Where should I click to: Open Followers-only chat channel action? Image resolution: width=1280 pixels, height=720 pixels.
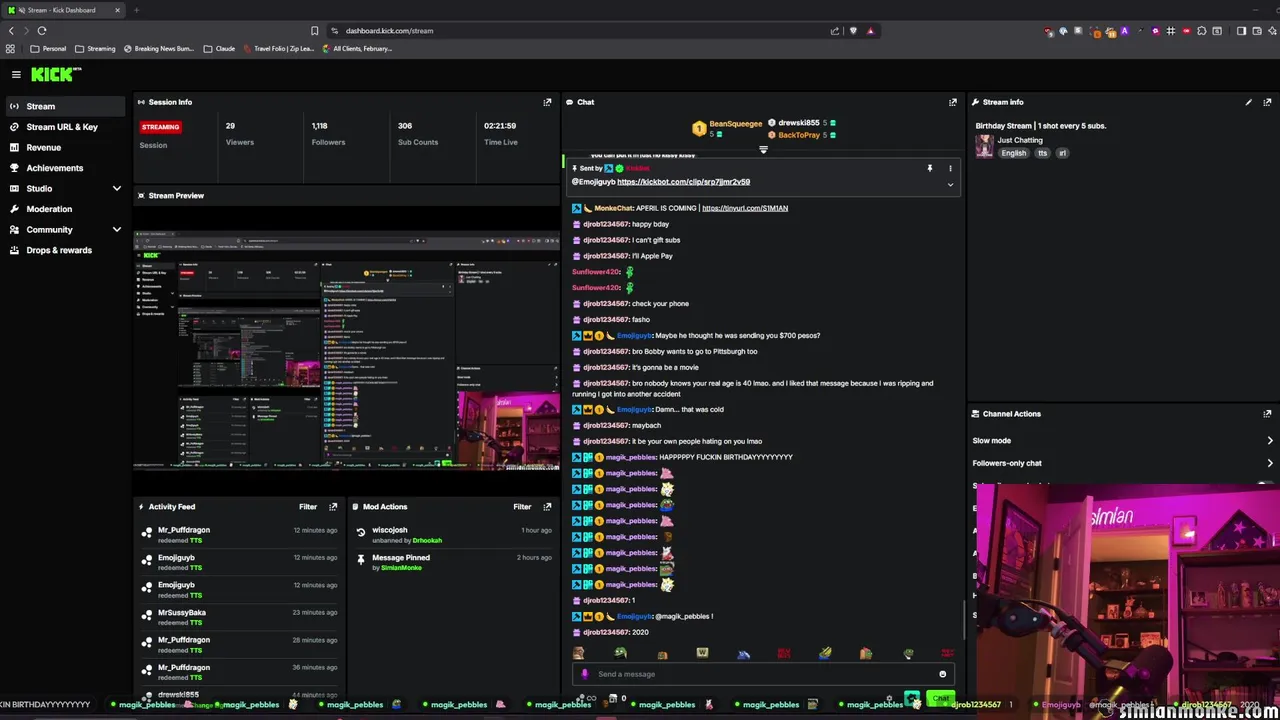(x=1123, y=463)
